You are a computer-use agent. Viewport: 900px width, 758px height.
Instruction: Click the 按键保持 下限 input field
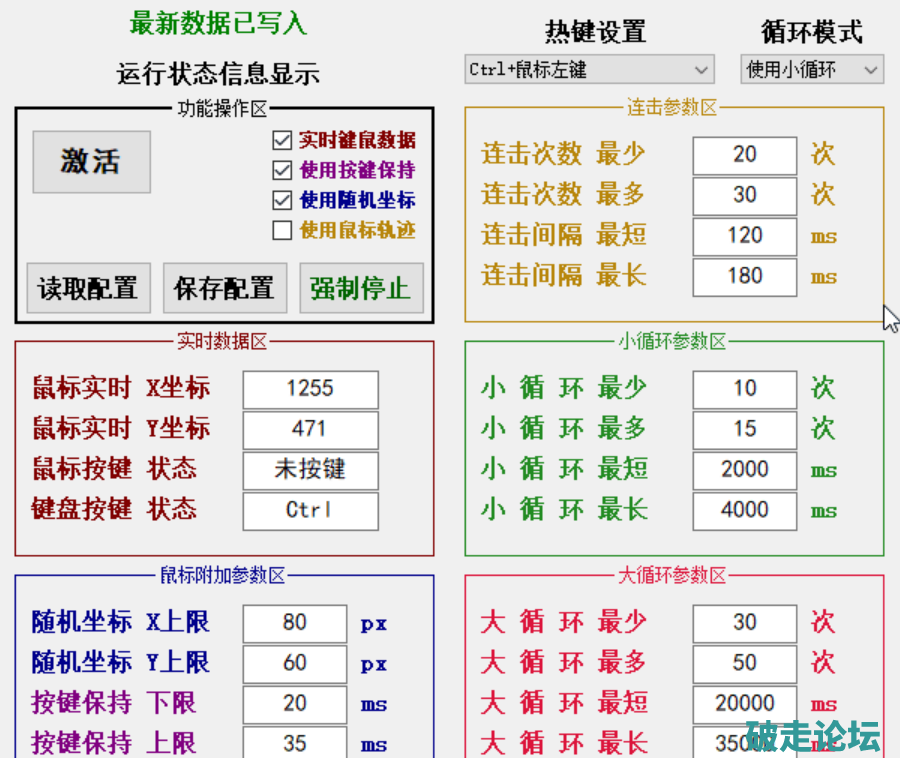tap(294, 704)
